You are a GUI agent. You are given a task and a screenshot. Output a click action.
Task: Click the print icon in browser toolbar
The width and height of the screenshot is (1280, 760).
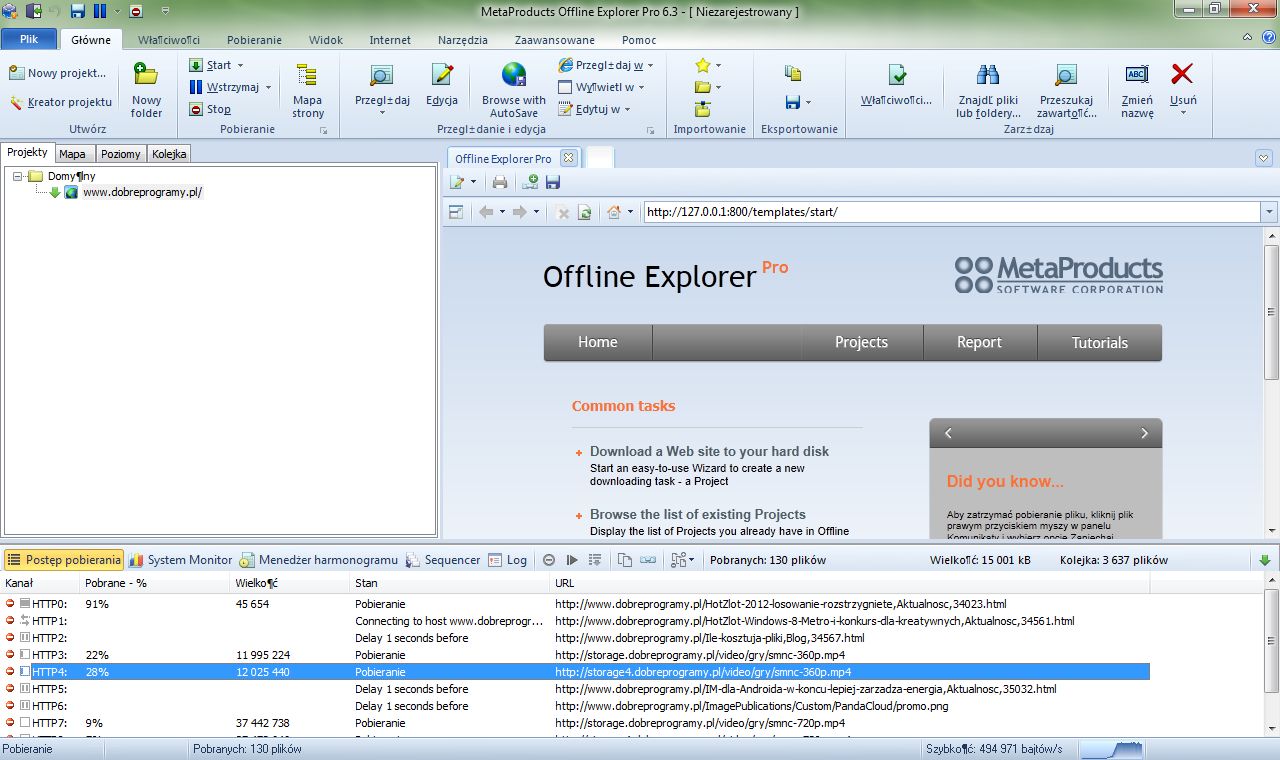[x=500, y=182]
